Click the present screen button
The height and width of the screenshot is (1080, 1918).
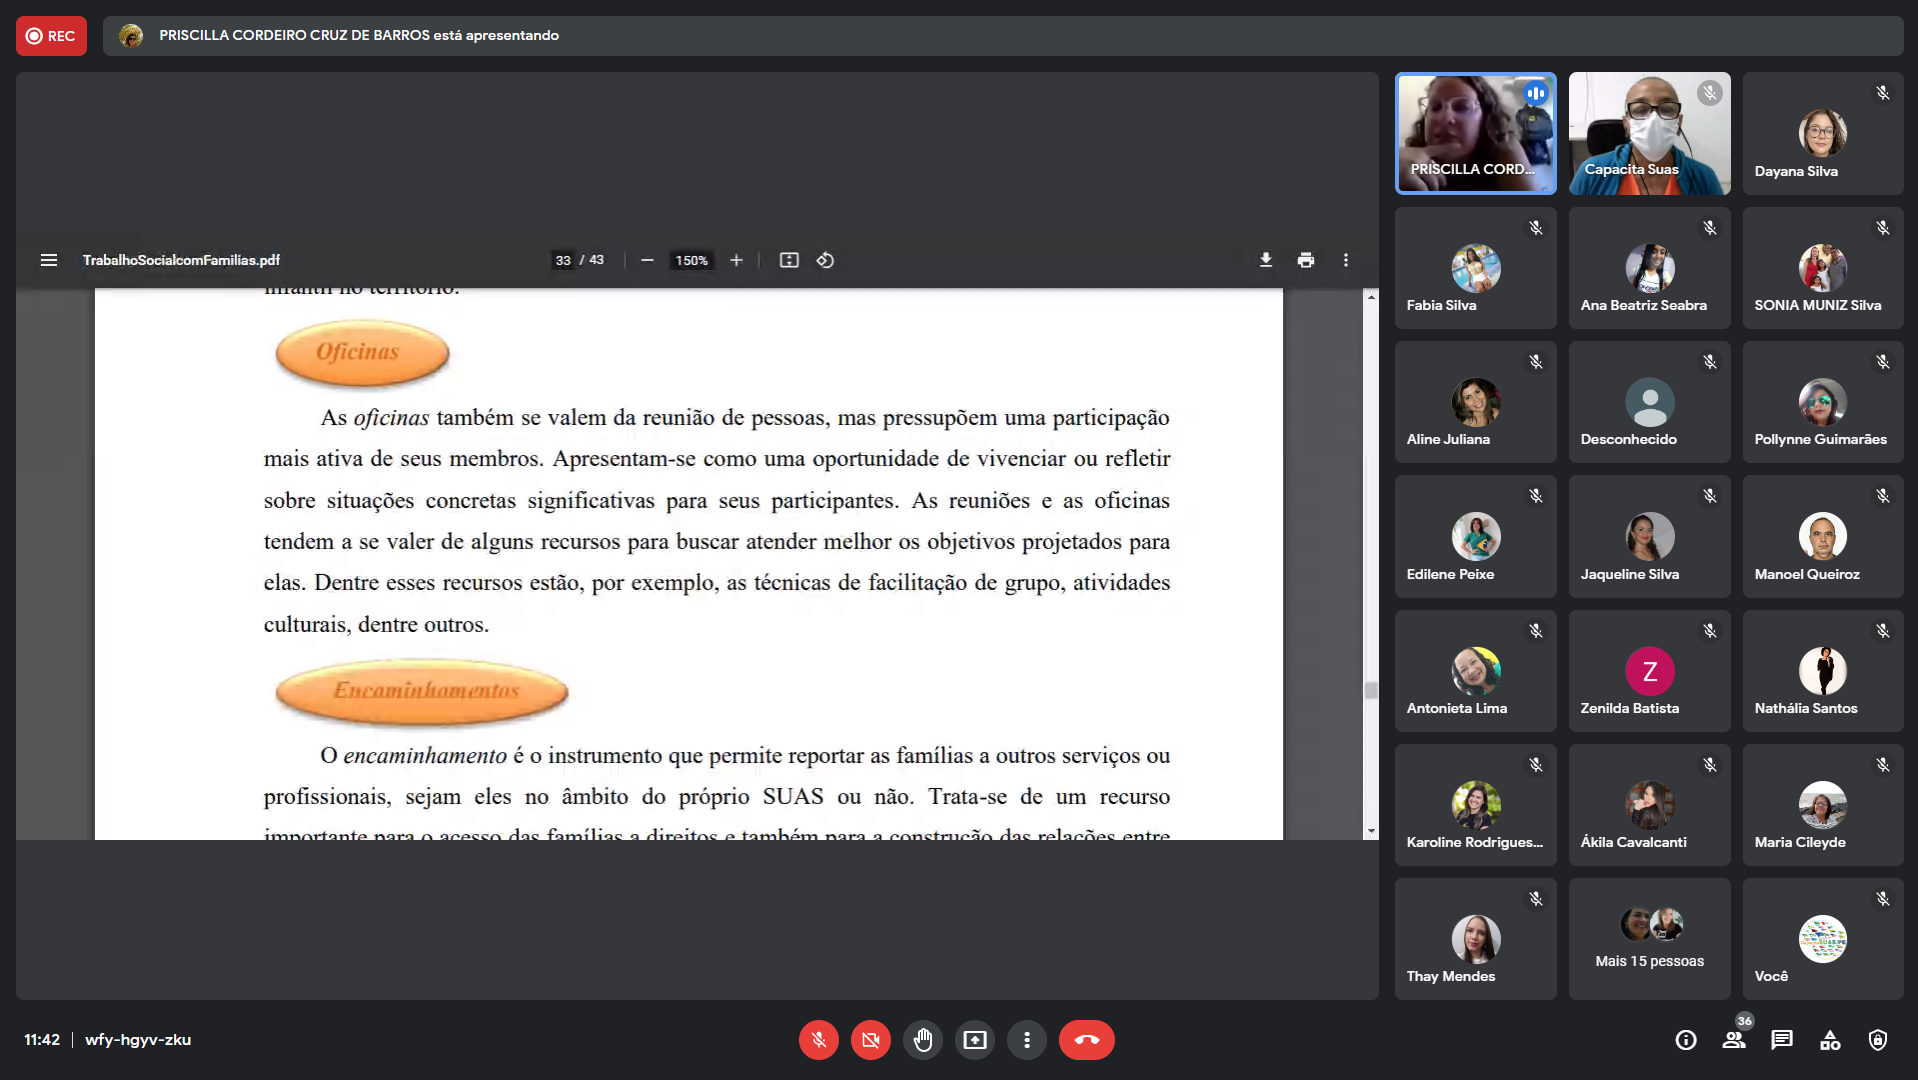(974, 1040)
